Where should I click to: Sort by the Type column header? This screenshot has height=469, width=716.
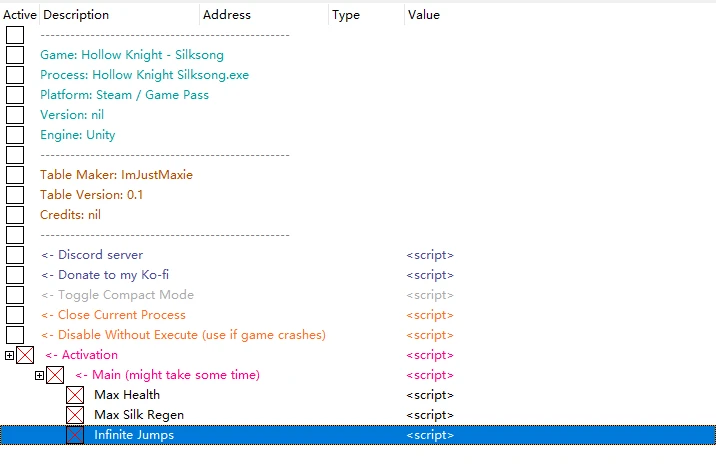click(x=366, y=15)
